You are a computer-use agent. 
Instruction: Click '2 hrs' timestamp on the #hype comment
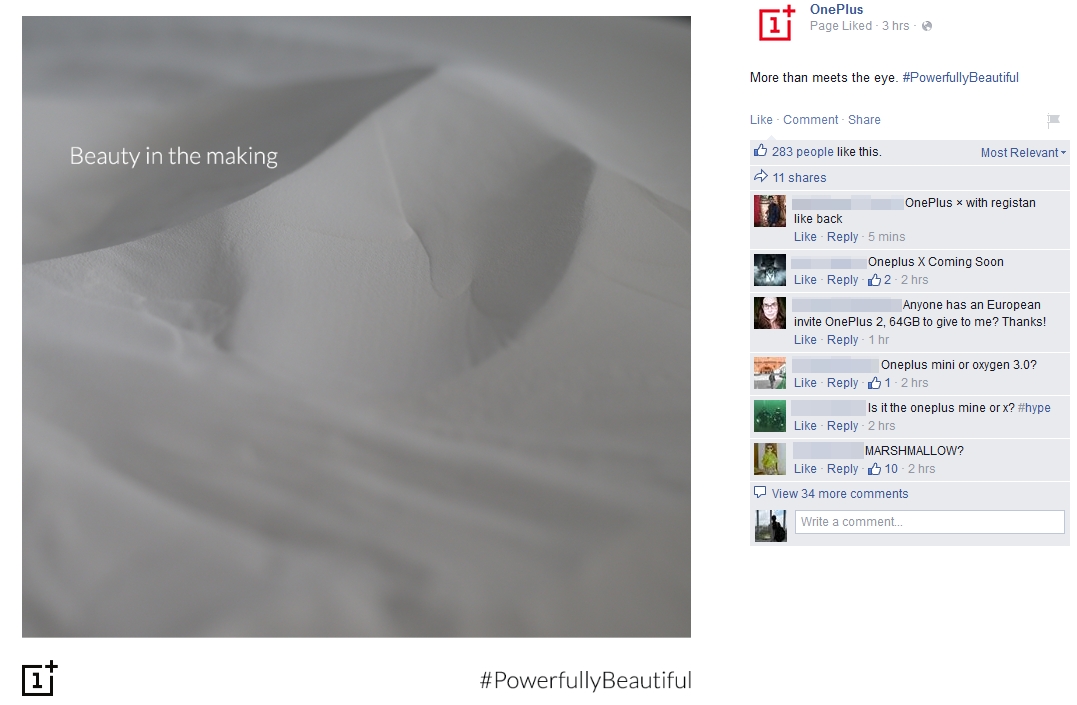coord(881,426)
